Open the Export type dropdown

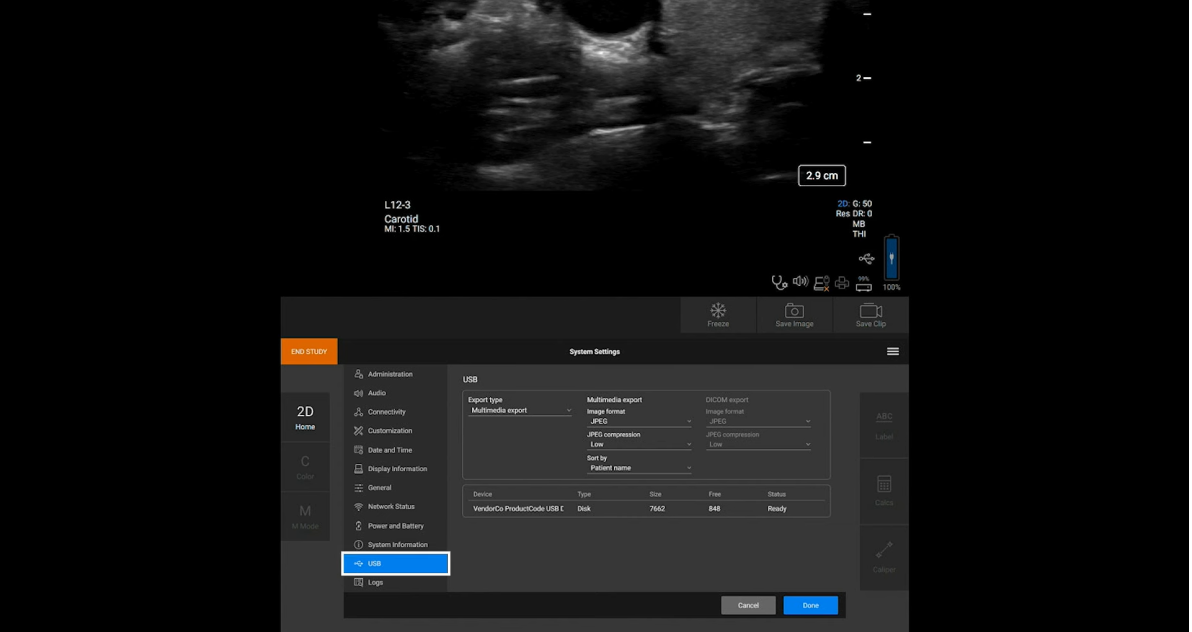519,410
